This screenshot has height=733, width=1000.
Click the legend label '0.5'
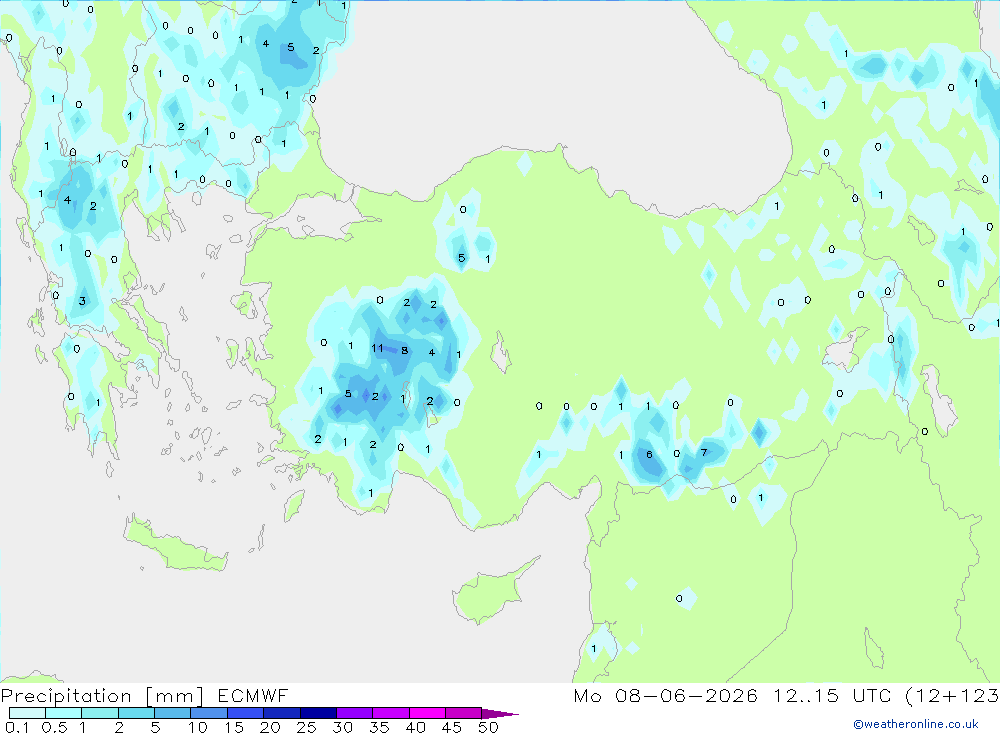(x=54, y=727)
